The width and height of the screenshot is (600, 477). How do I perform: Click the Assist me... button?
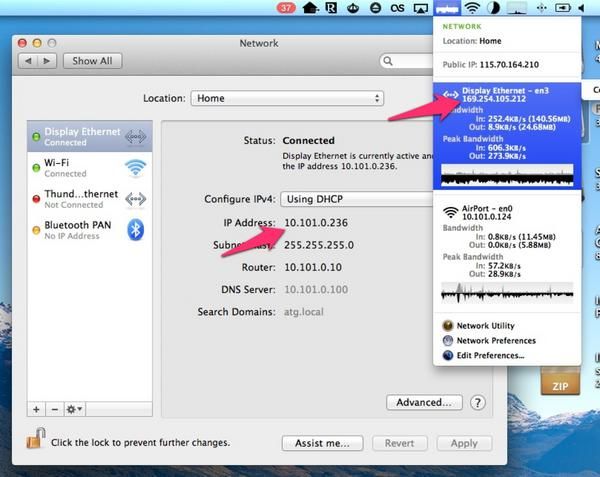point(322,442)
